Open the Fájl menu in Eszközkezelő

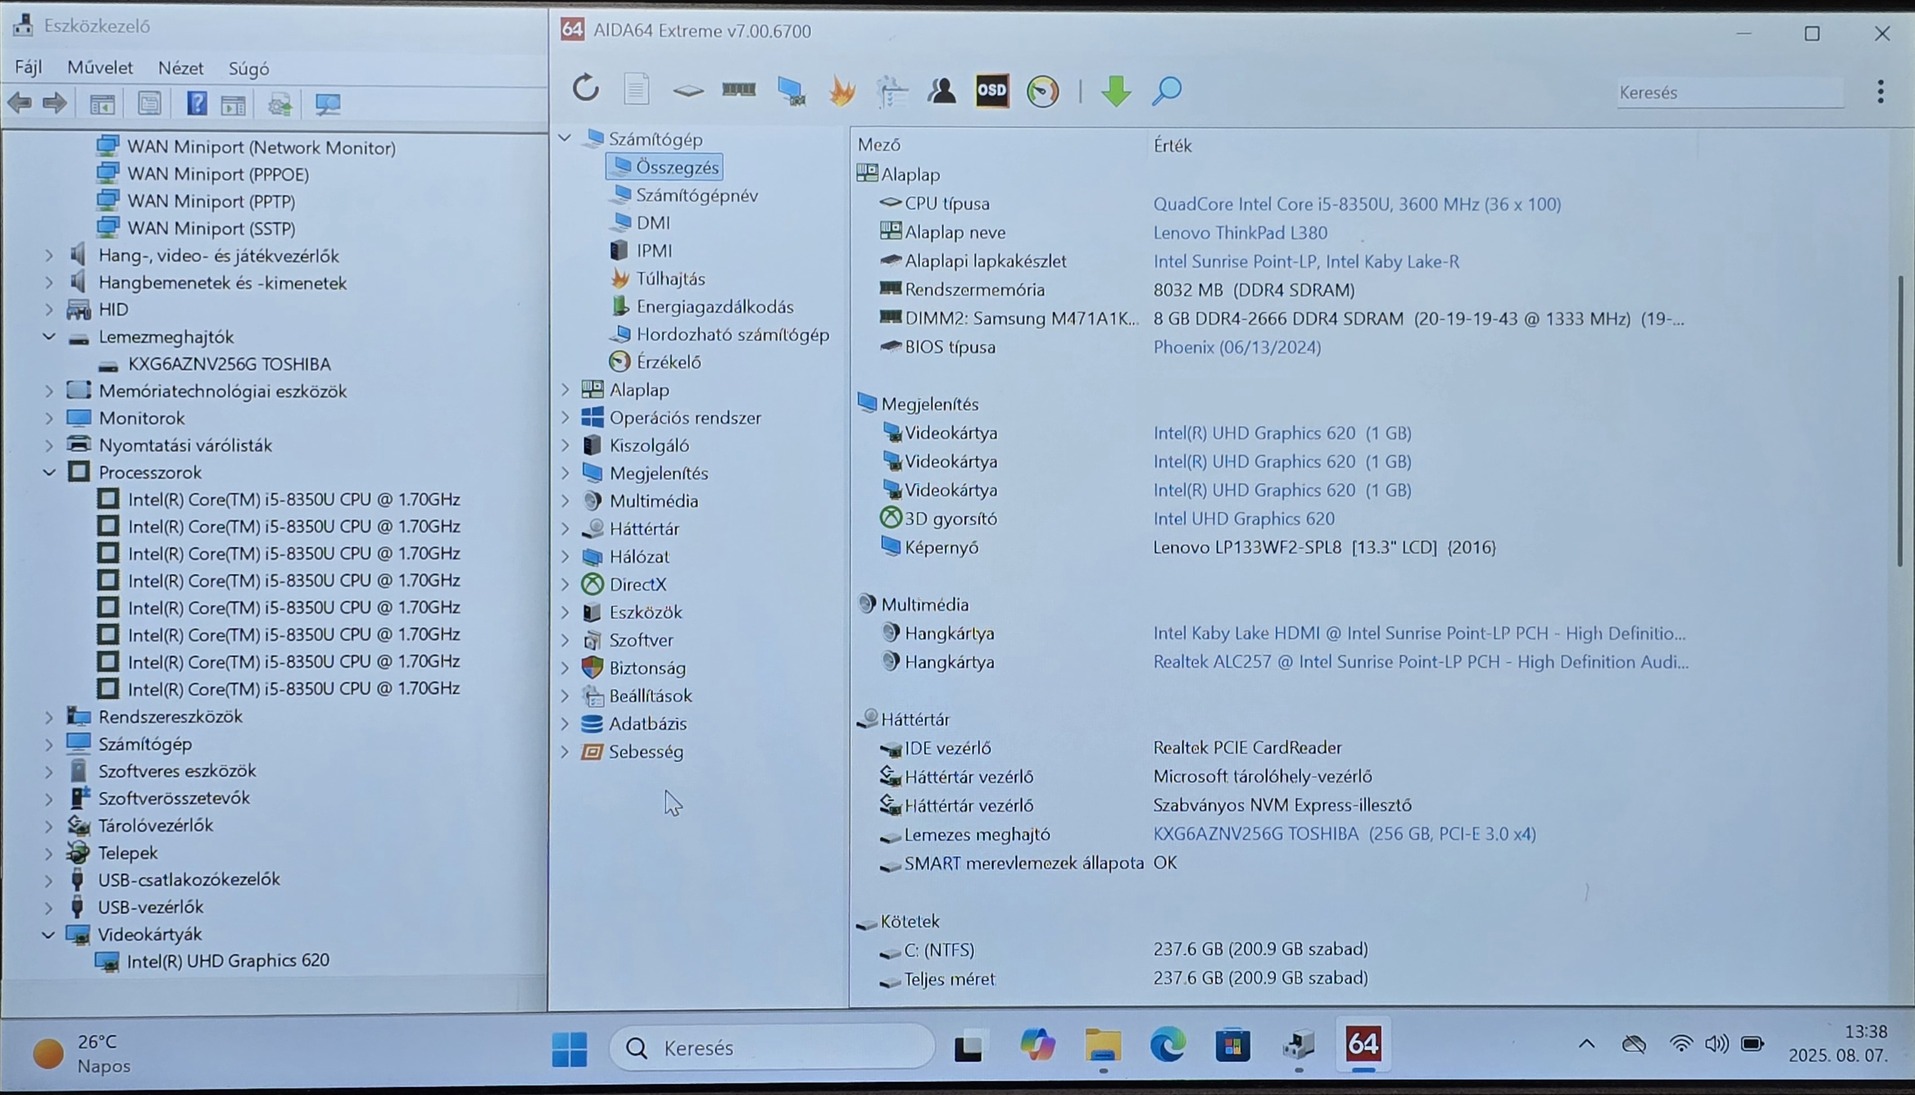(x=28, y=68)
